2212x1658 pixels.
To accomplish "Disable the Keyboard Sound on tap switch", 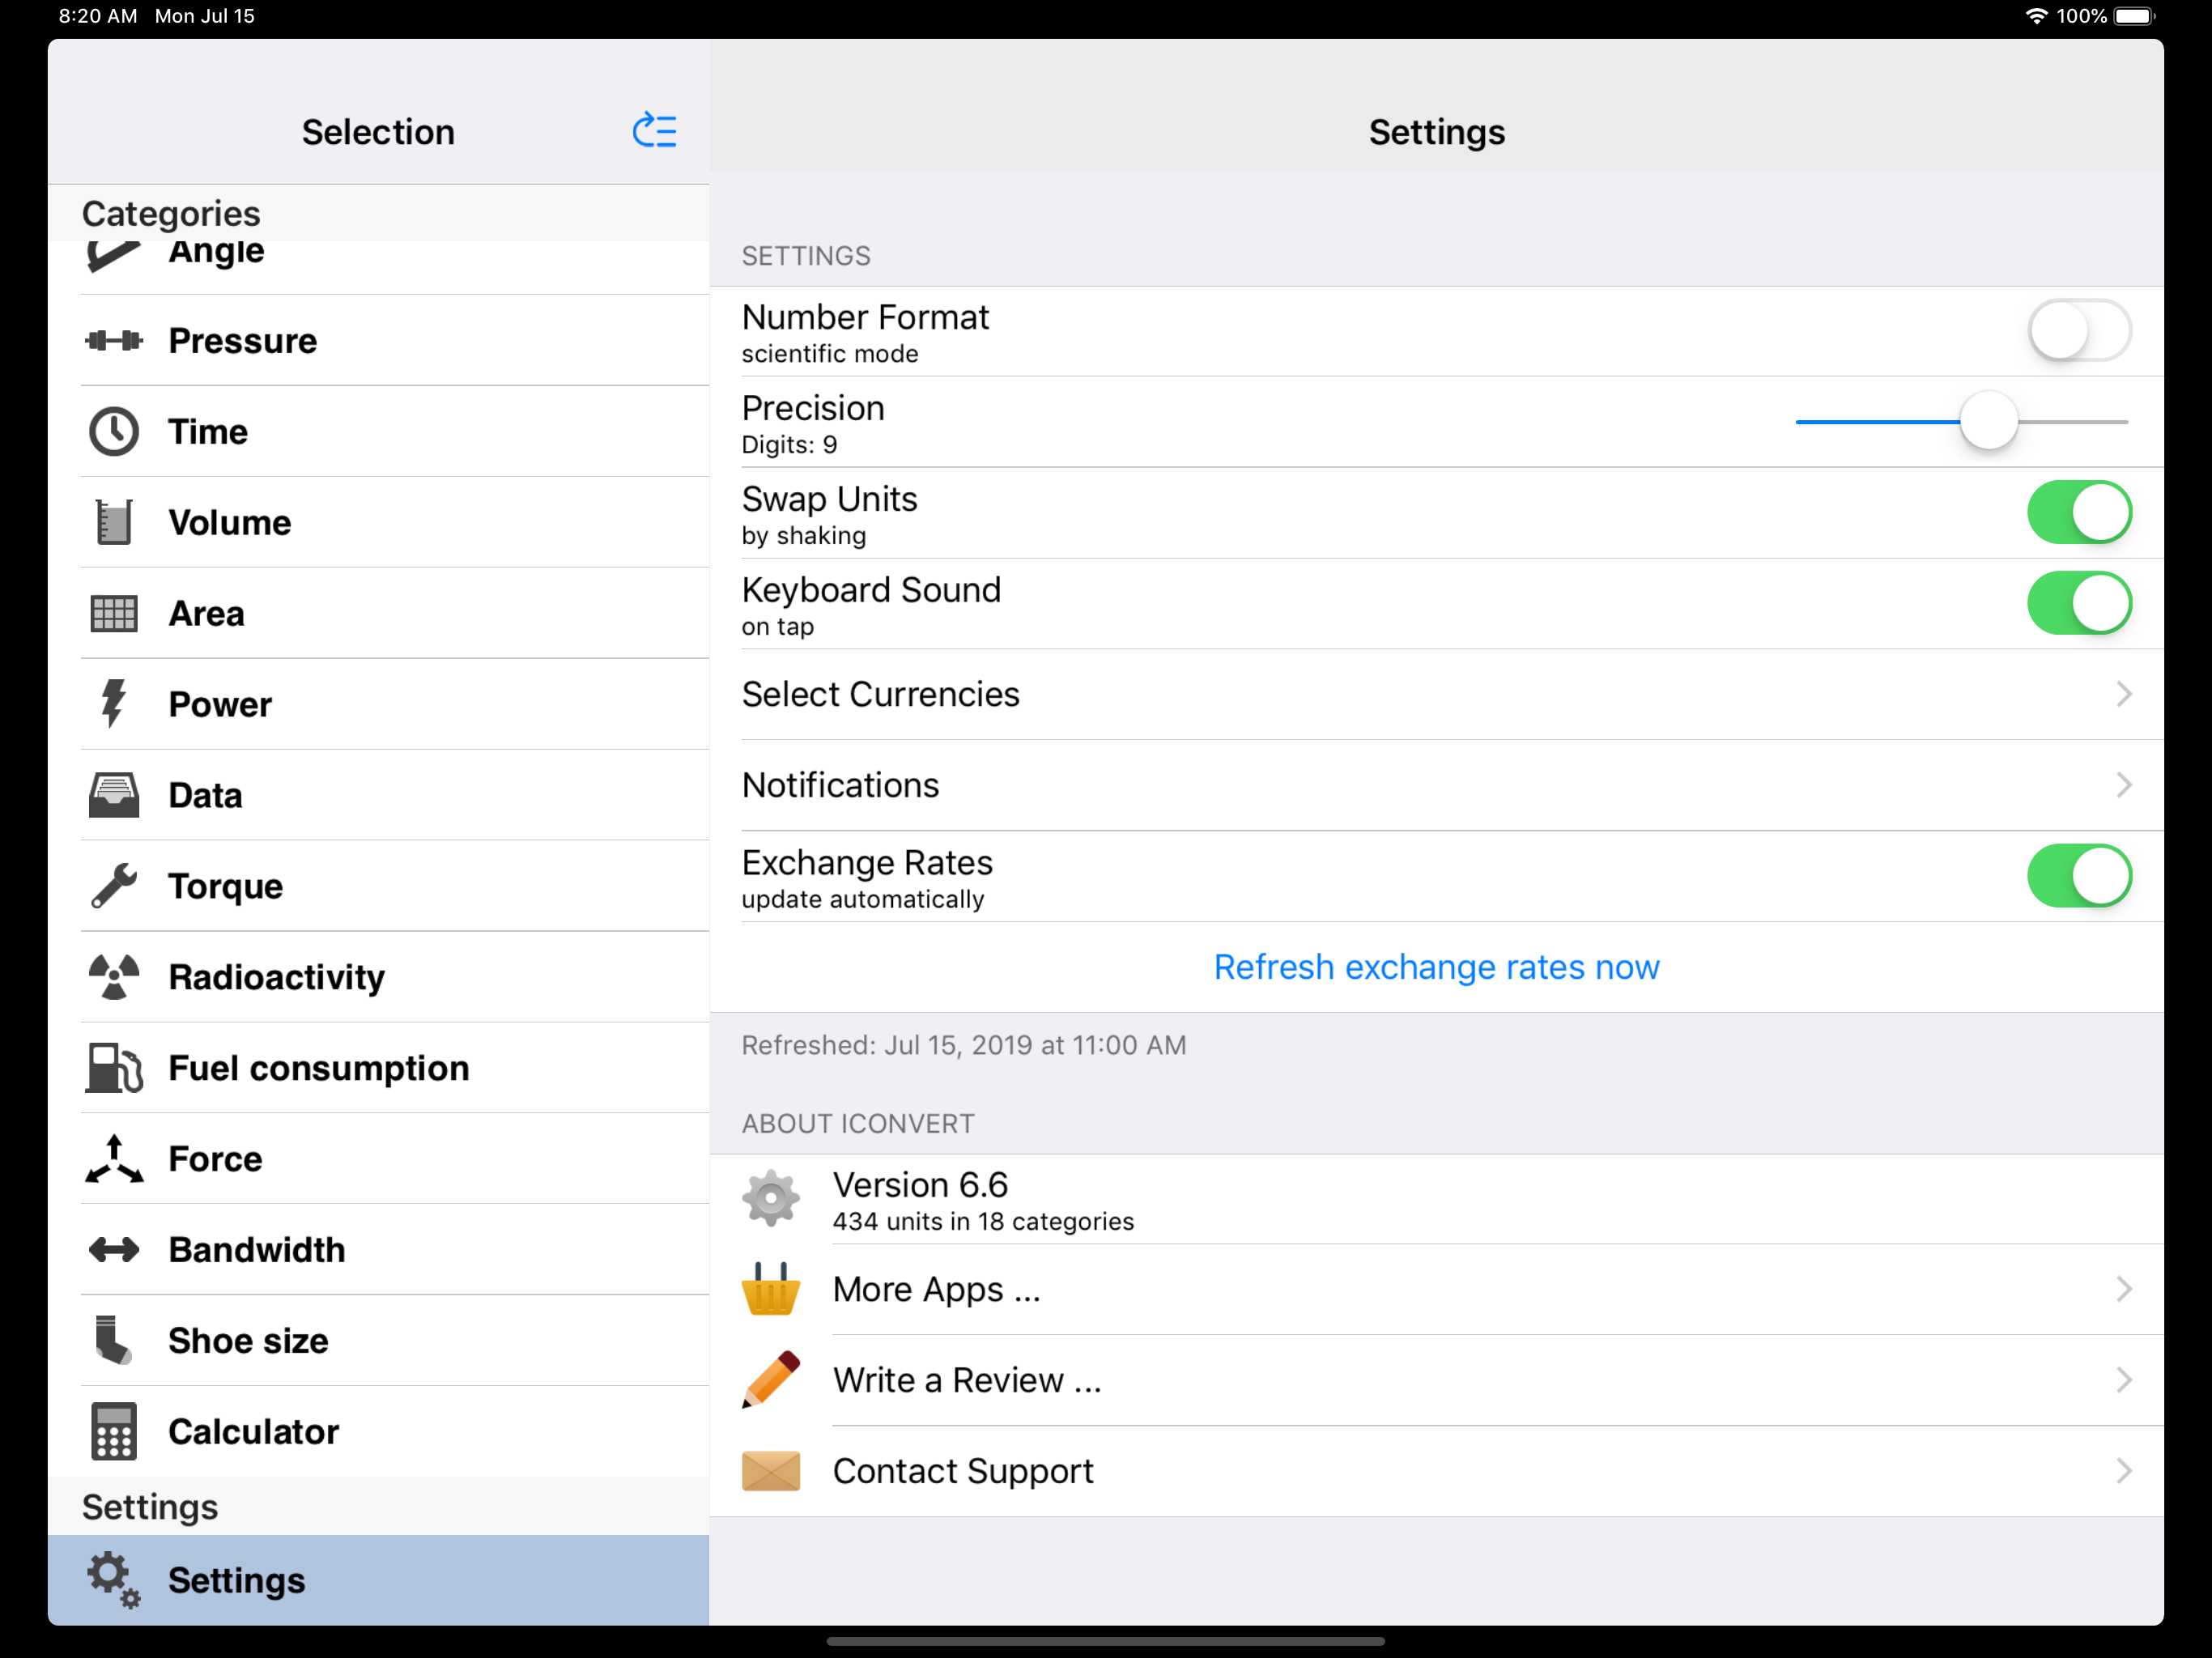I will [2079, 603].
